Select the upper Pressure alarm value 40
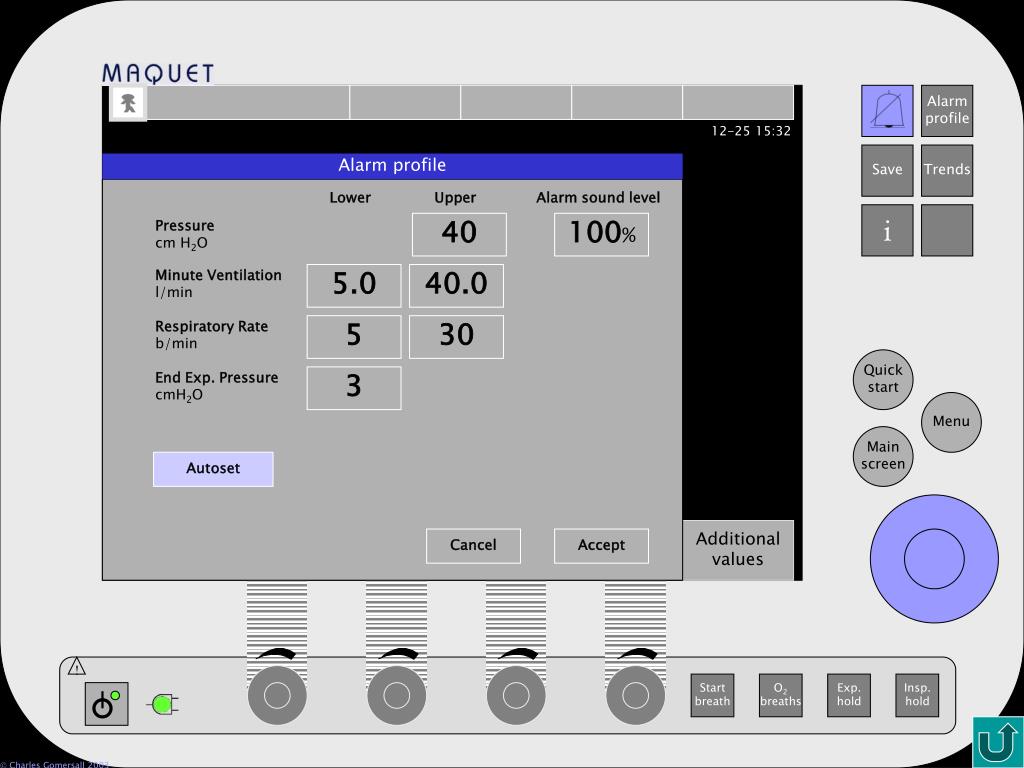The height and width of the screenshot is (768, 1024). [459, 234]
